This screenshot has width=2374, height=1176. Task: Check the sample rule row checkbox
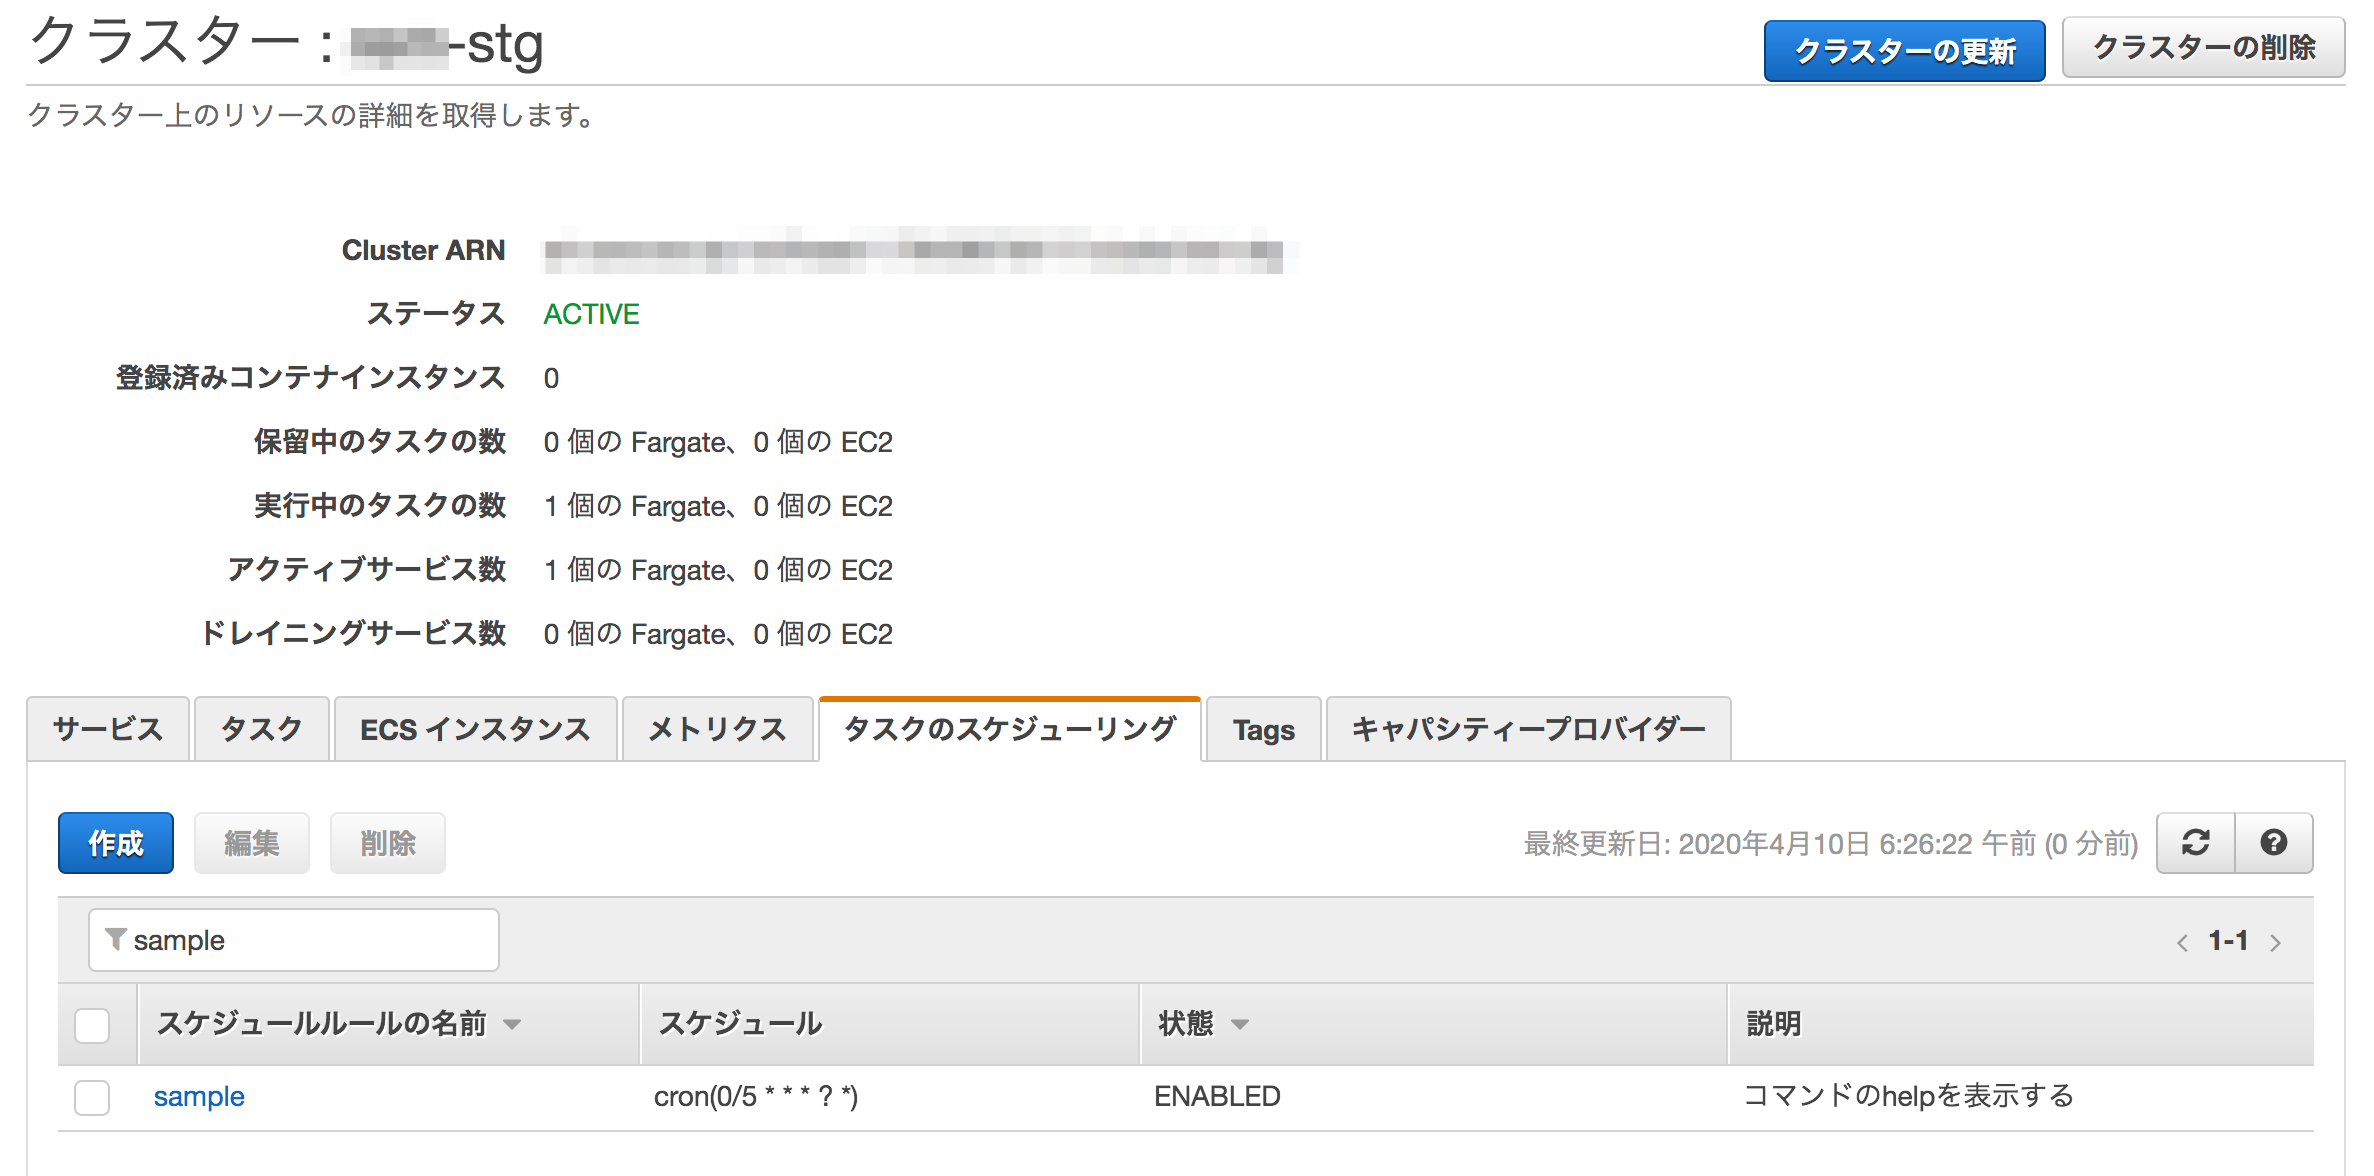[92, 1097]
